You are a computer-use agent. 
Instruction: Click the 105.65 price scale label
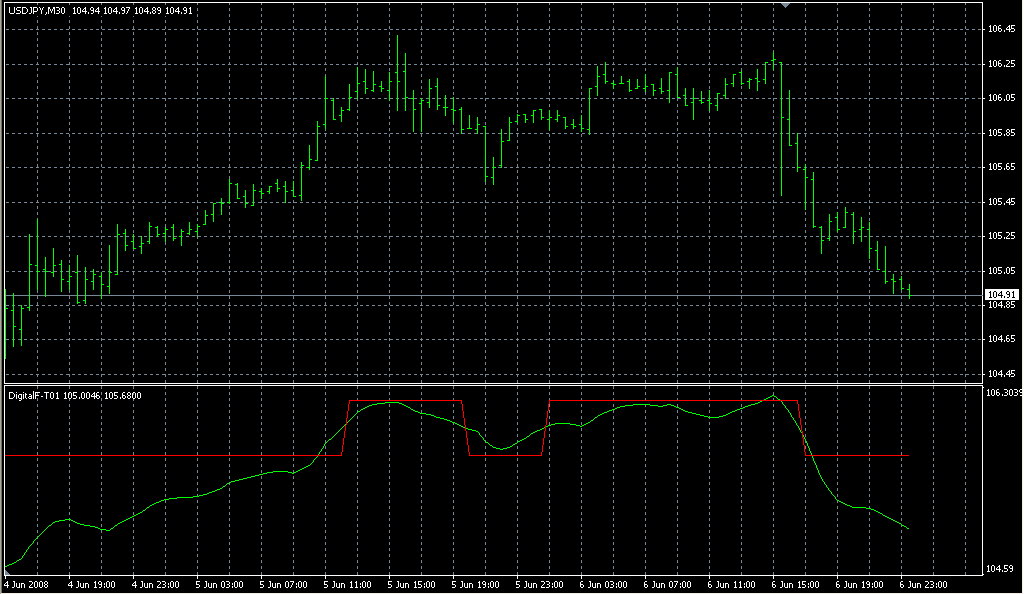point(1001,167)
